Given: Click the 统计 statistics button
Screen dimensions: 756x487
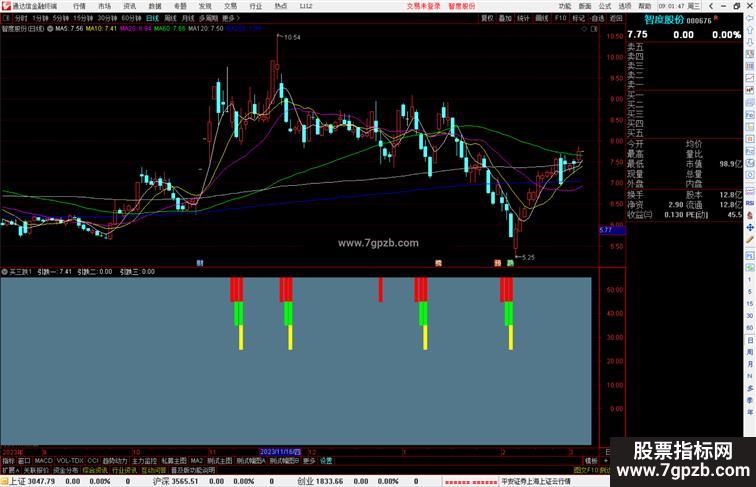Looking at the screenshot, I should (523, 18).
